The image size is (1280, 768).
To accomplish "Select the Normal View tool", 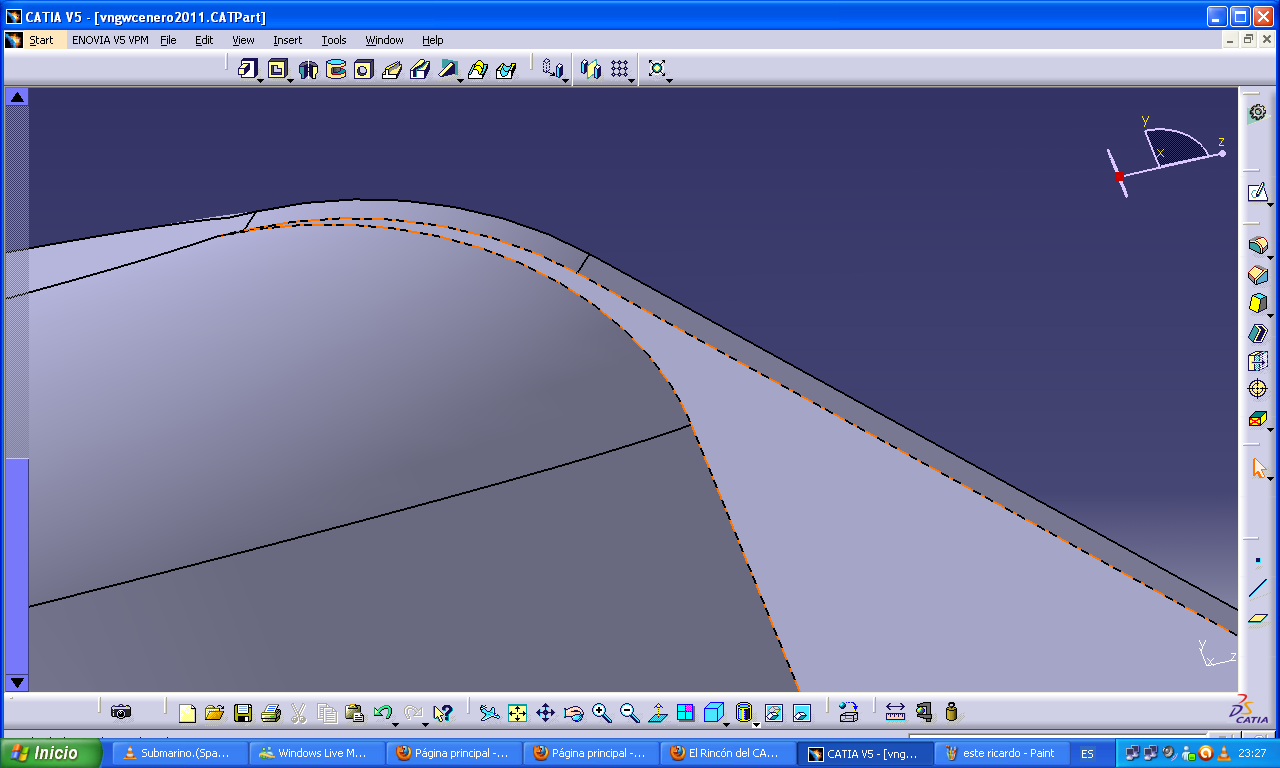I will tap(657, 713).
